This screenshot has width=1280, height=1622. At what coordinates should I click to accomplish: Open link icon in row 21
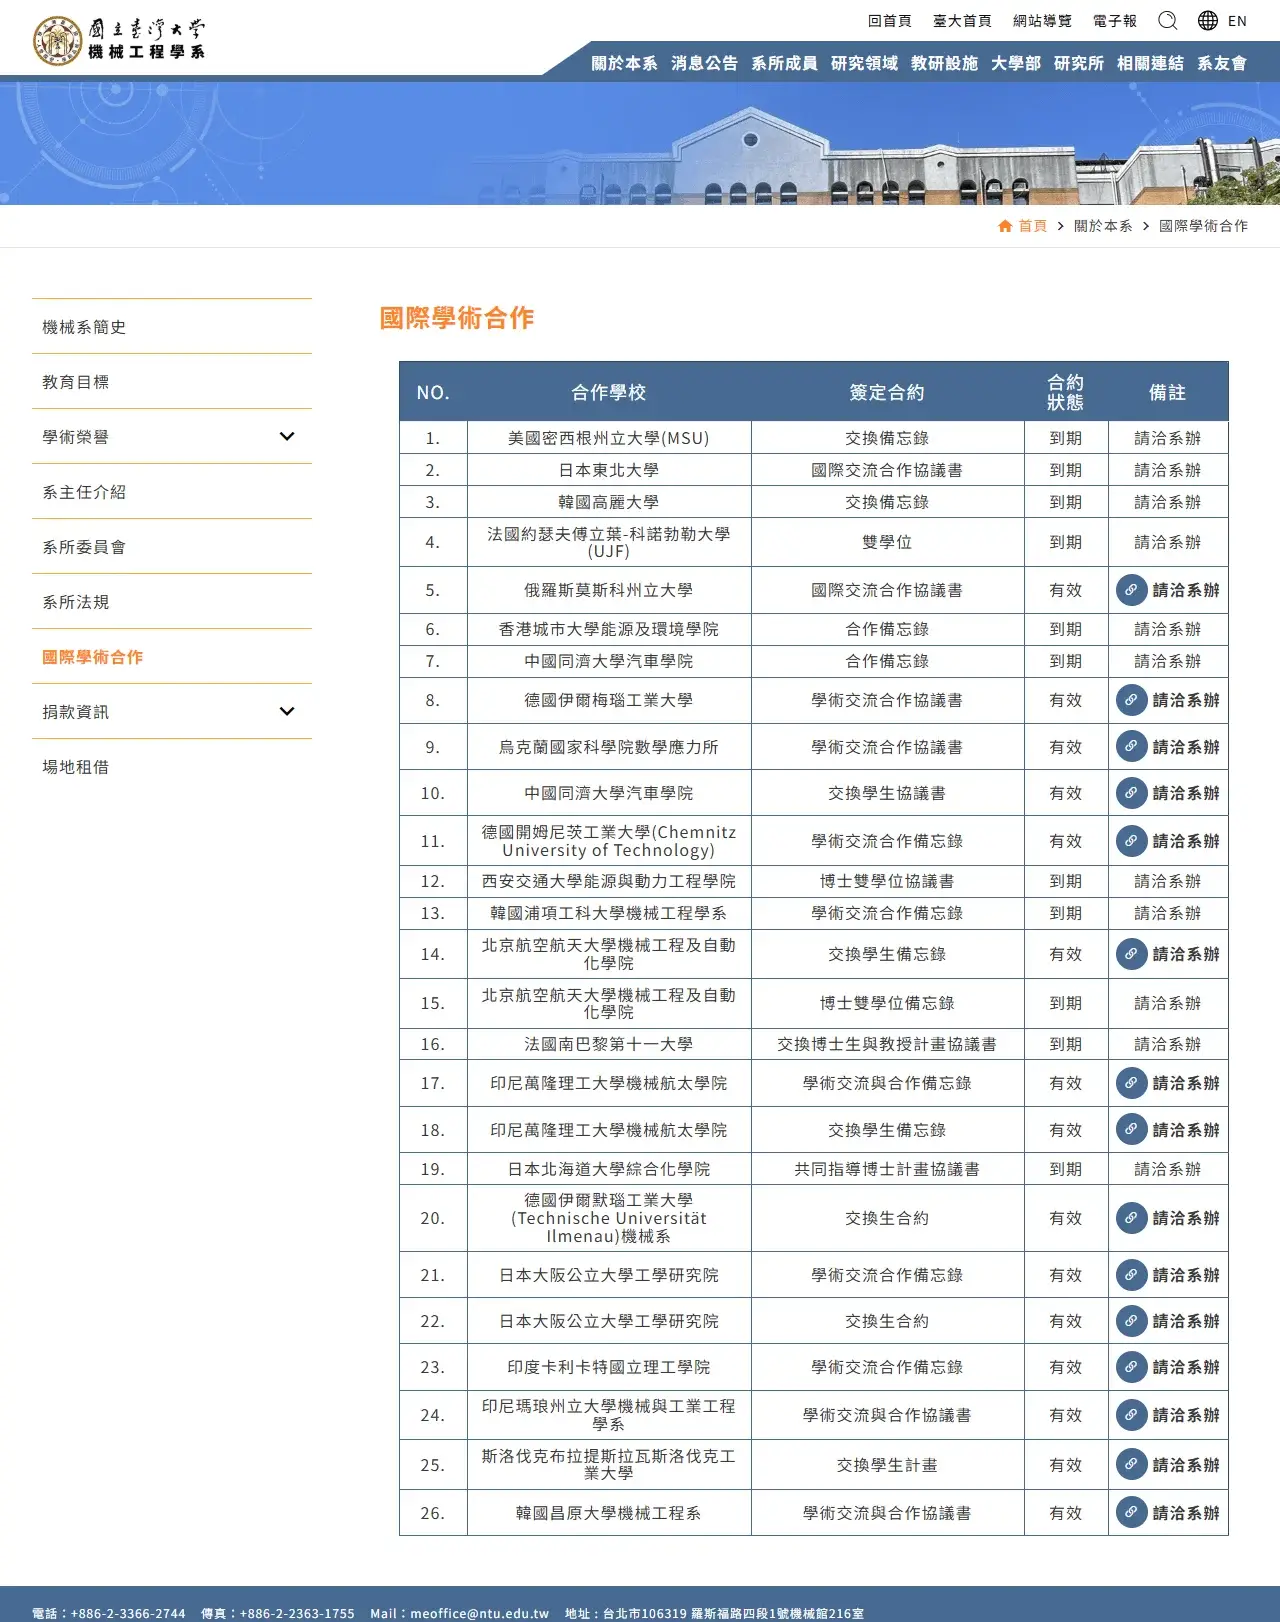click(x=1131, y=1275)
